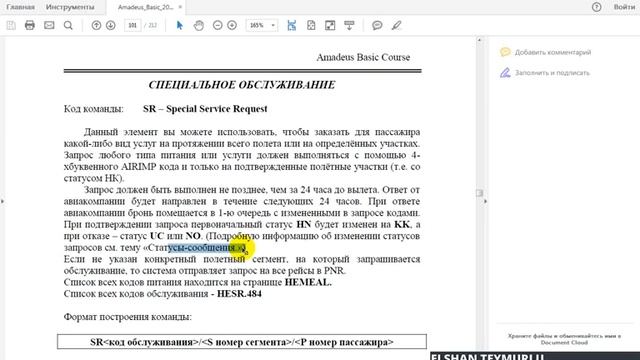
Task: Open the zoom percentage dropdown
Action: pos(273,25)
